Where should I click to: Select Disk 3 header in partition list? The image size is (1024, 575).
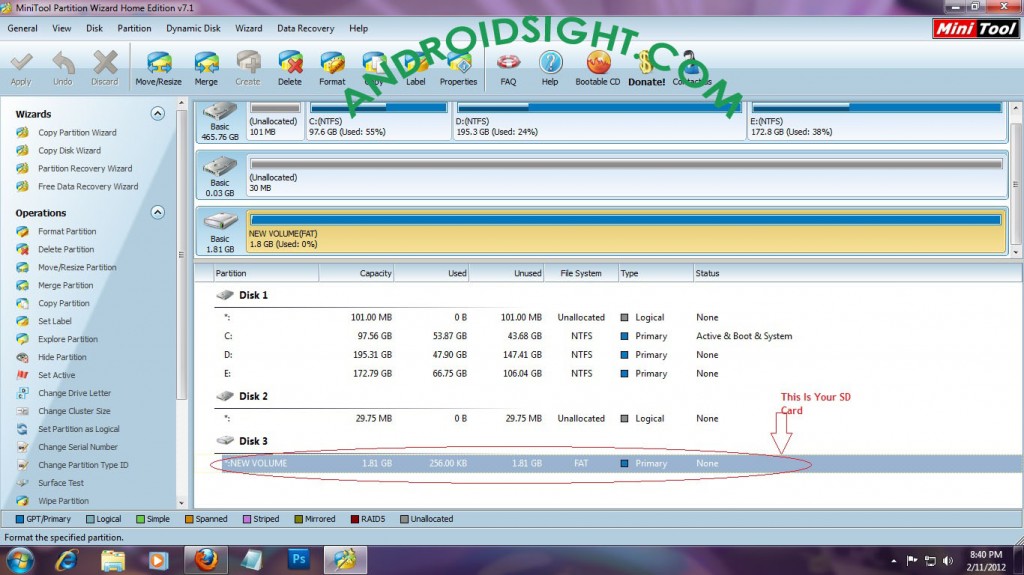pos(253,441)
